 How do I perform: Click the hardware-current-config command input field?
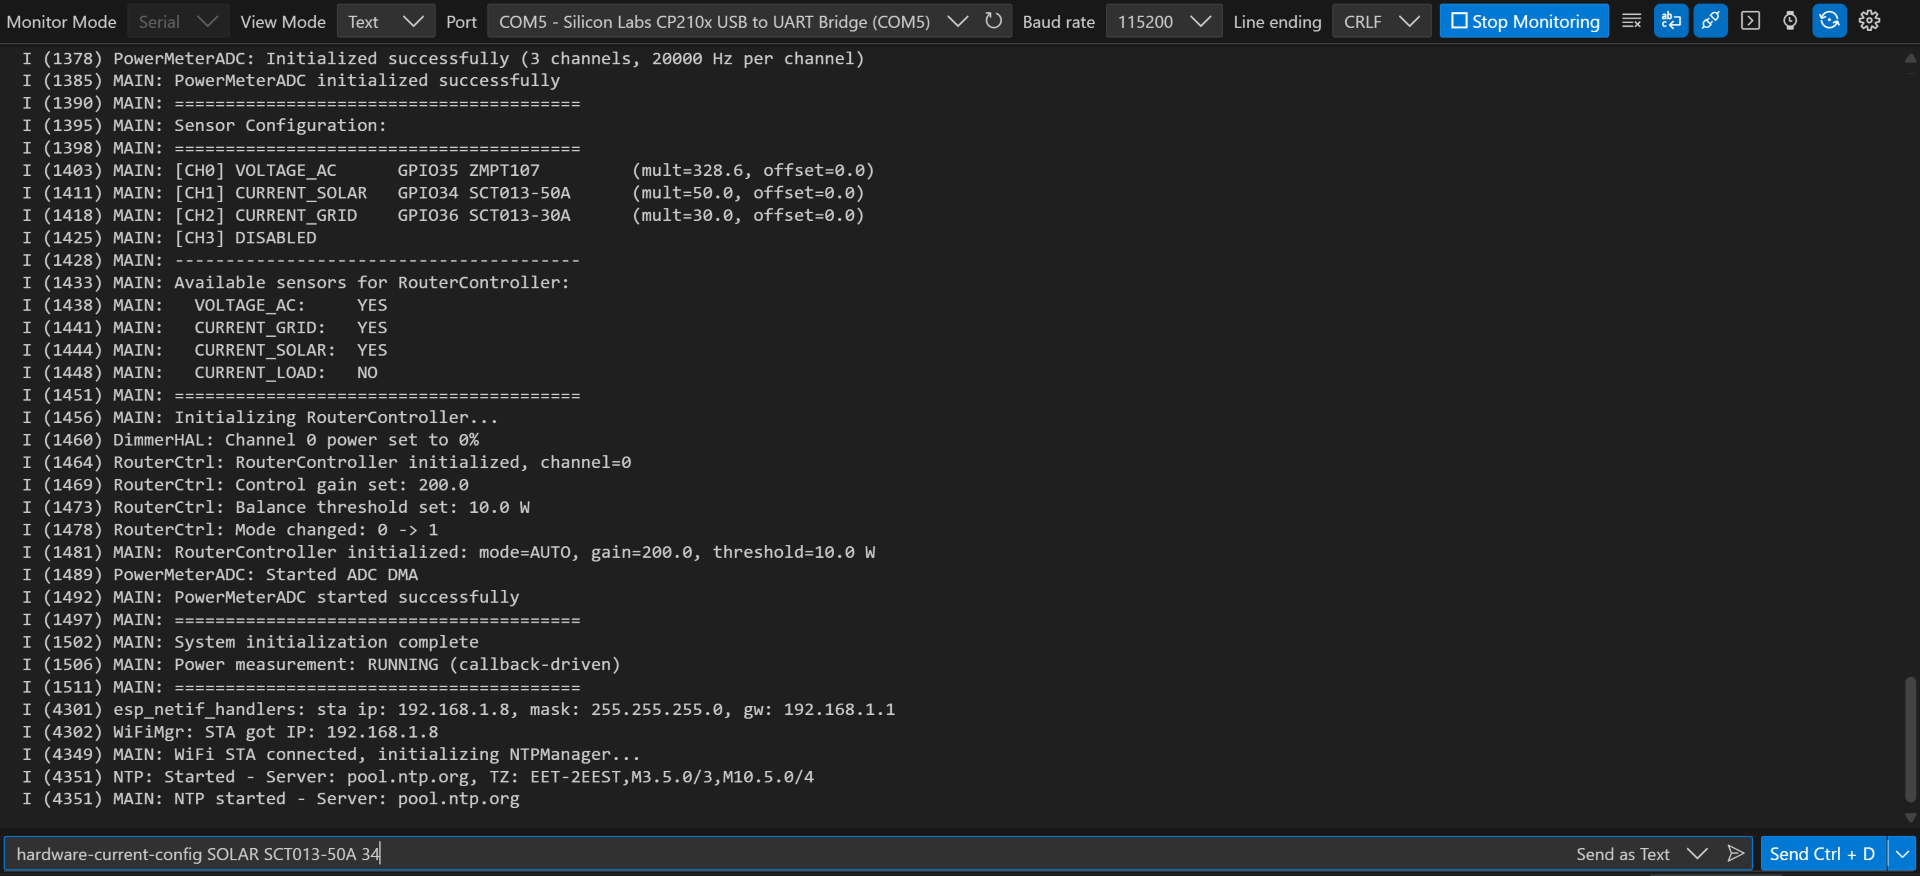780,854
